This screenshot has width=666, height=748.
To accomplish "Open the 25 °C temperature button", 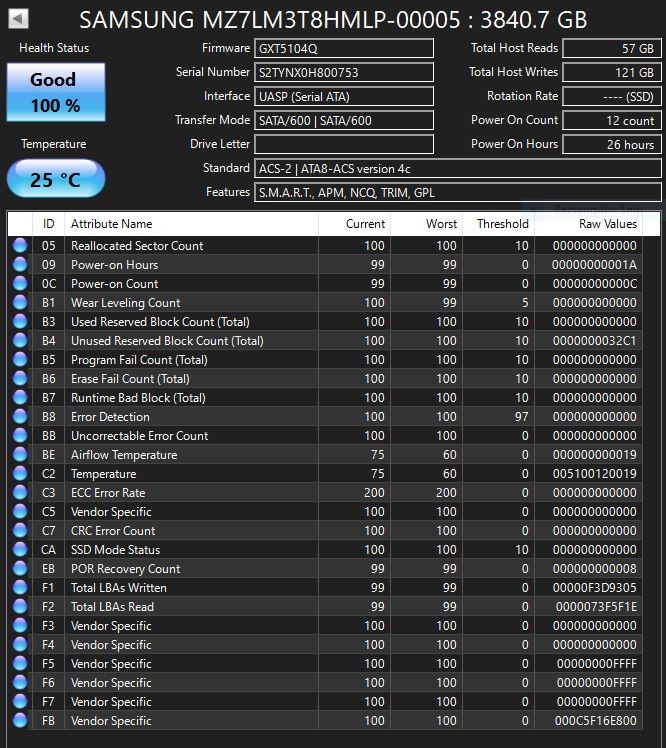I will click(x=56, y=179).
